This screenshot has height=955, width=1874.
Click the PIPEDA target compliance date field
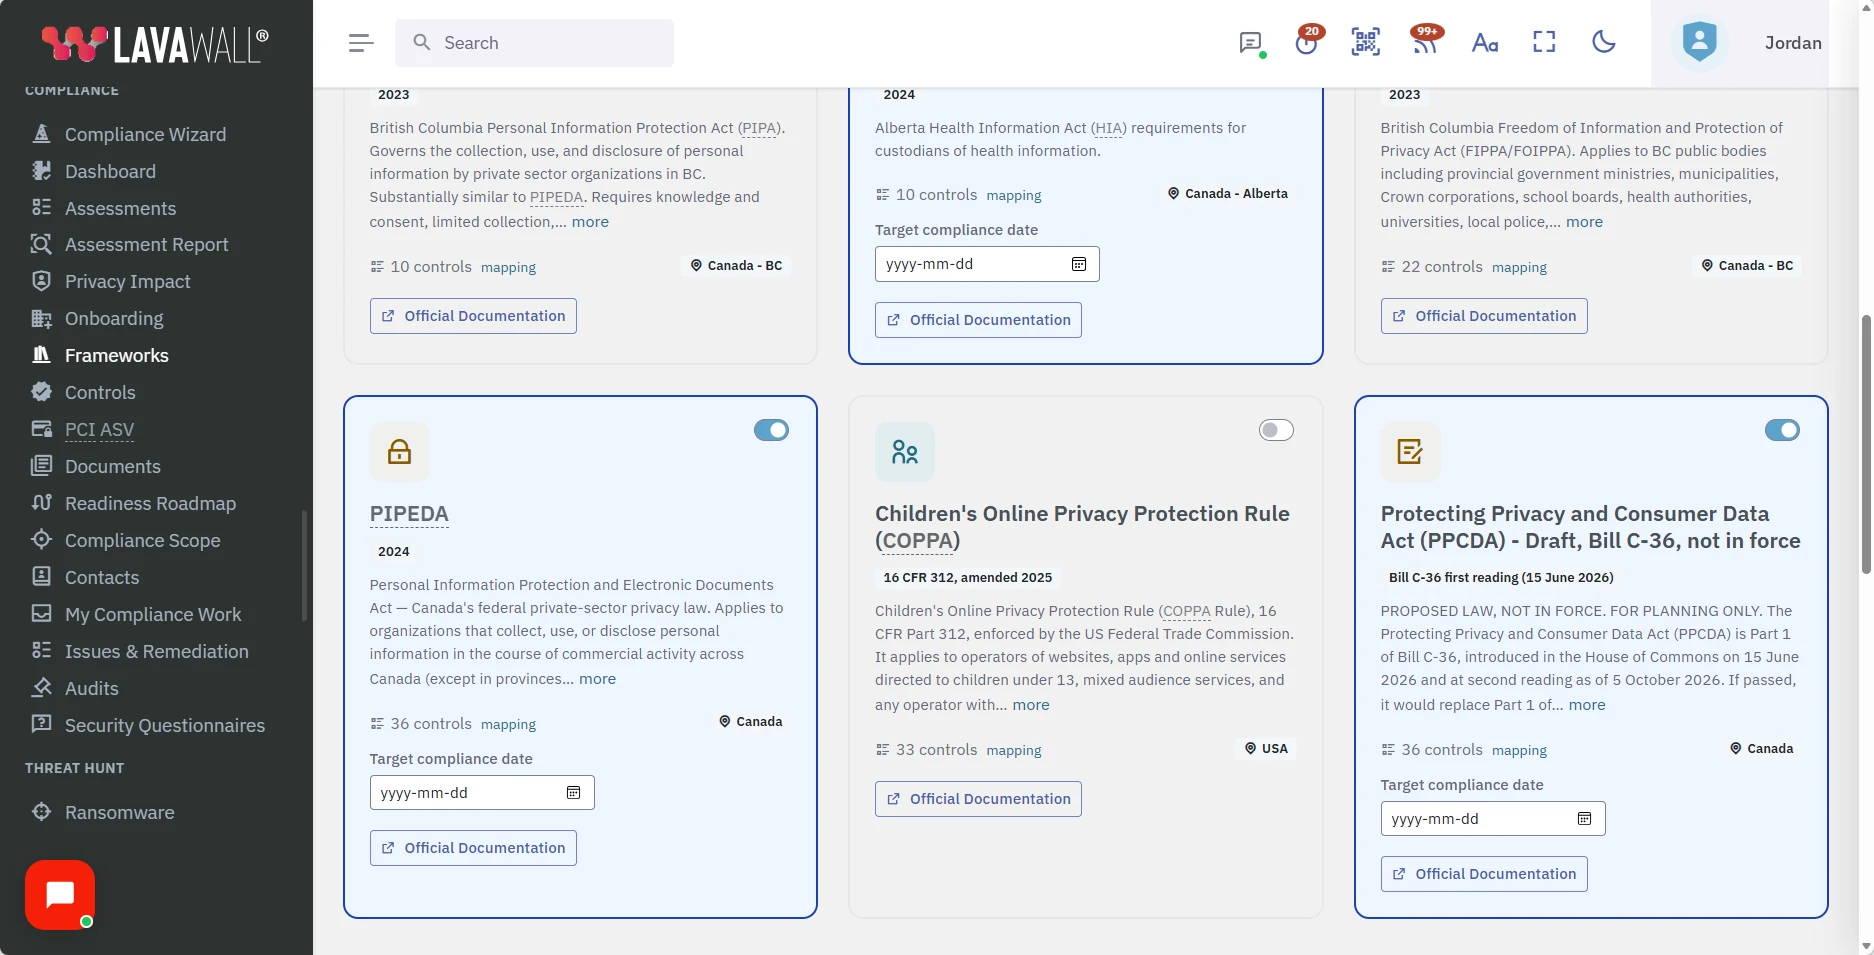coord(482,793)
